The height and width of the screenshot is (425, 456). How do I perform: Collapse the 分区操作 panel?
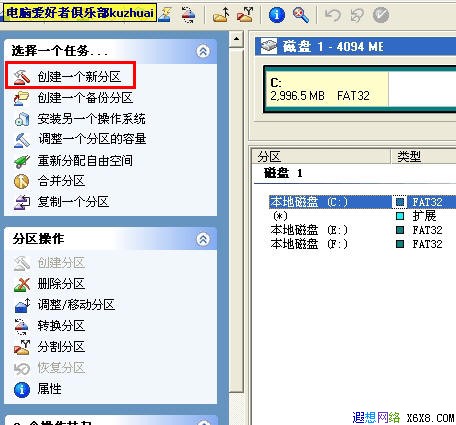coord(203,239)
